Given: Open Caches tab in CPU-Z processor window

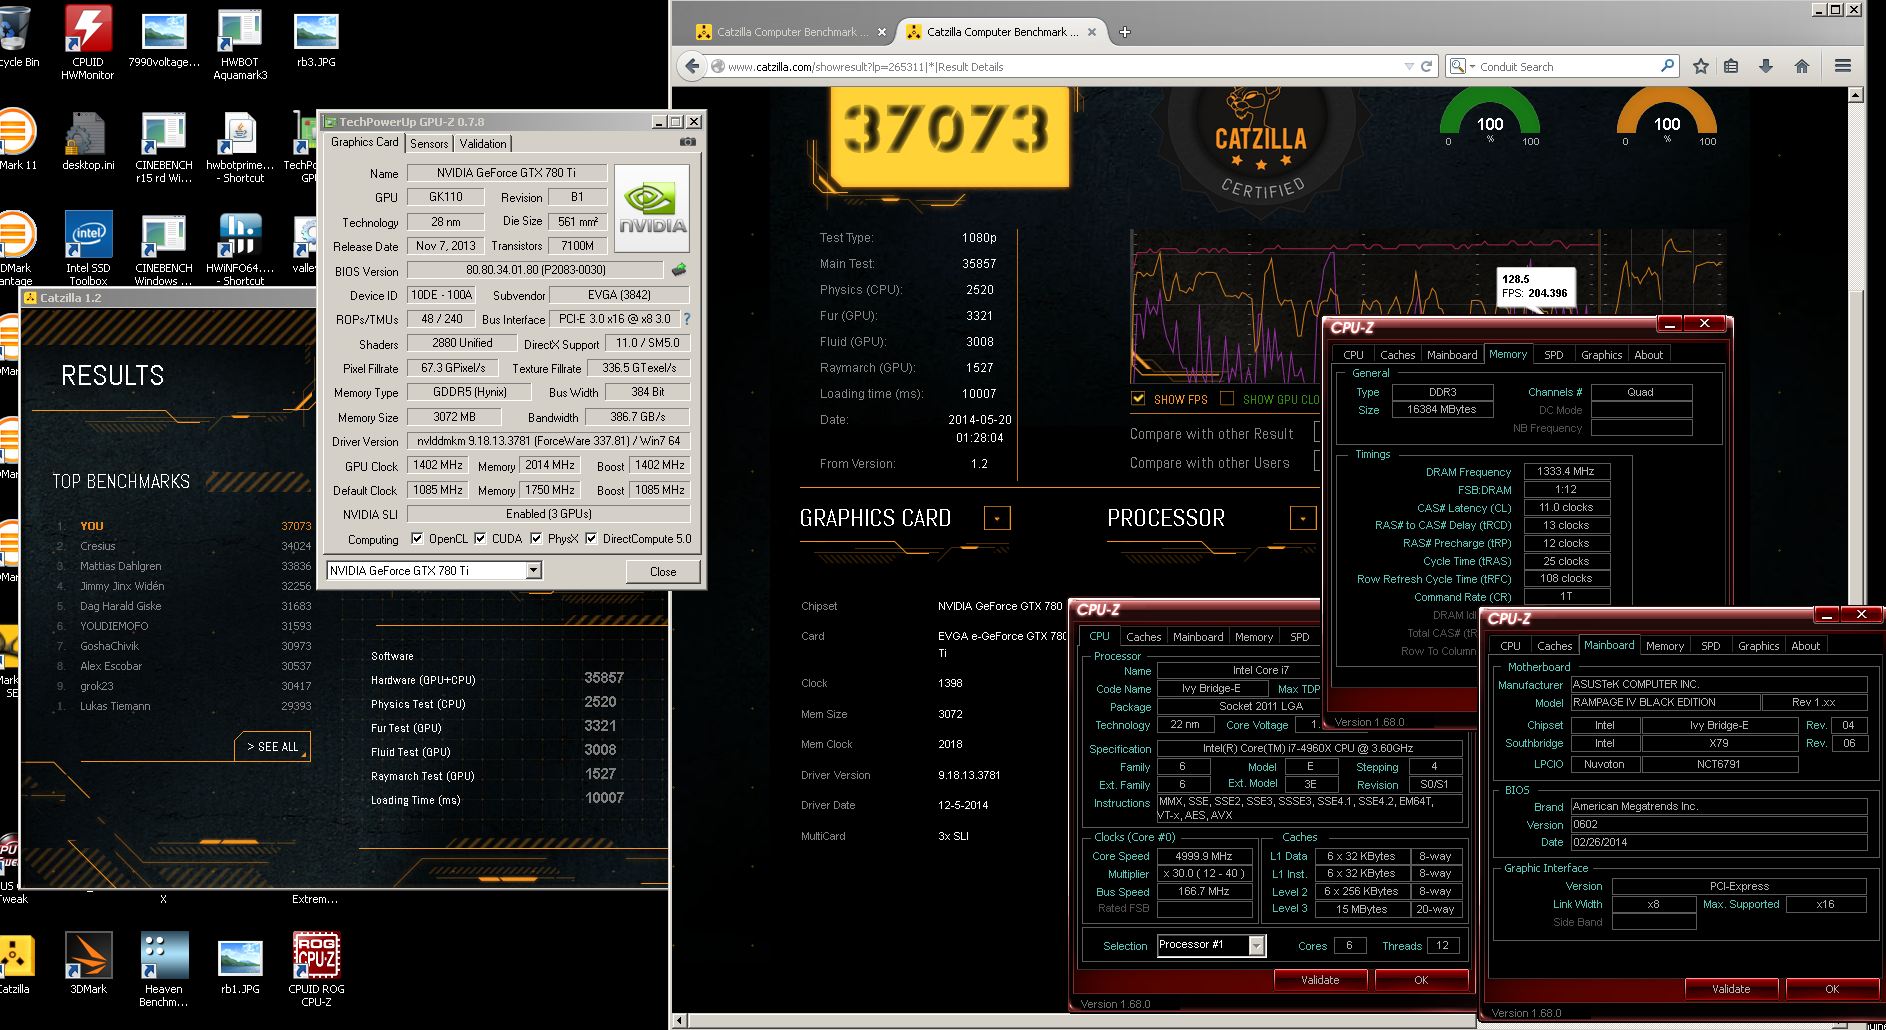Looking at the screenshot, I should click(1143, 637).
